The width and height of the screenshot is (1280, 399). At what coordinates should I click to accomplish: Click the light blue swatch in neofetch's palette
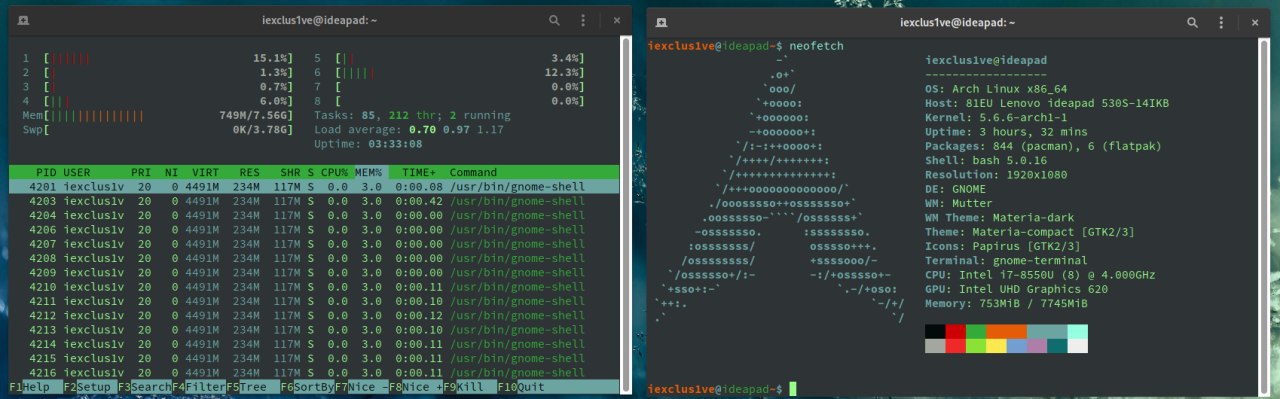(1016, 346)
